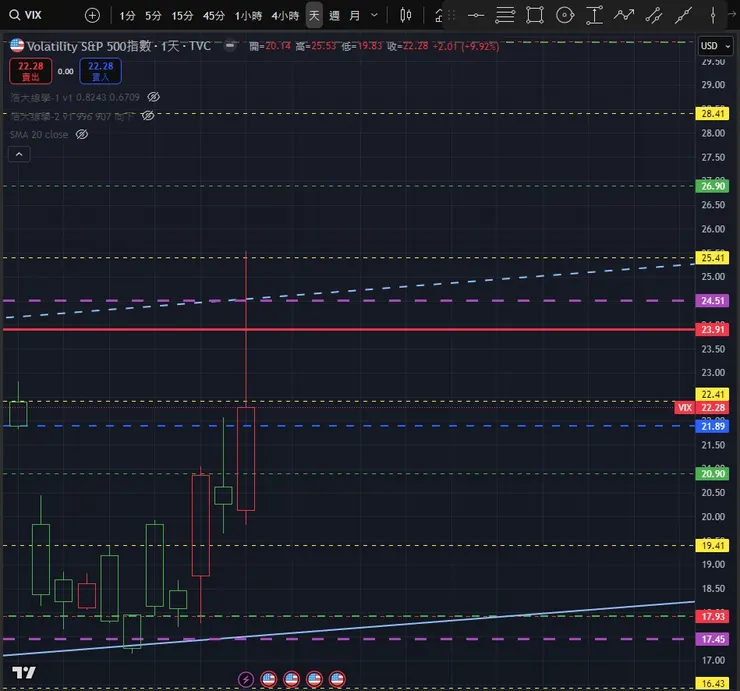Image resolution: width=740 pixels, height=691 pixels.
Task: Switch to the 週 weekly timeframe
Action: tap(335, 16)
